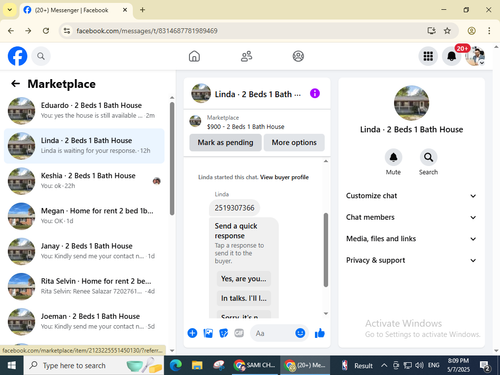500x375 pixels.
Task: Show hidden system tray icons
Action: click(x=384, y=366)
